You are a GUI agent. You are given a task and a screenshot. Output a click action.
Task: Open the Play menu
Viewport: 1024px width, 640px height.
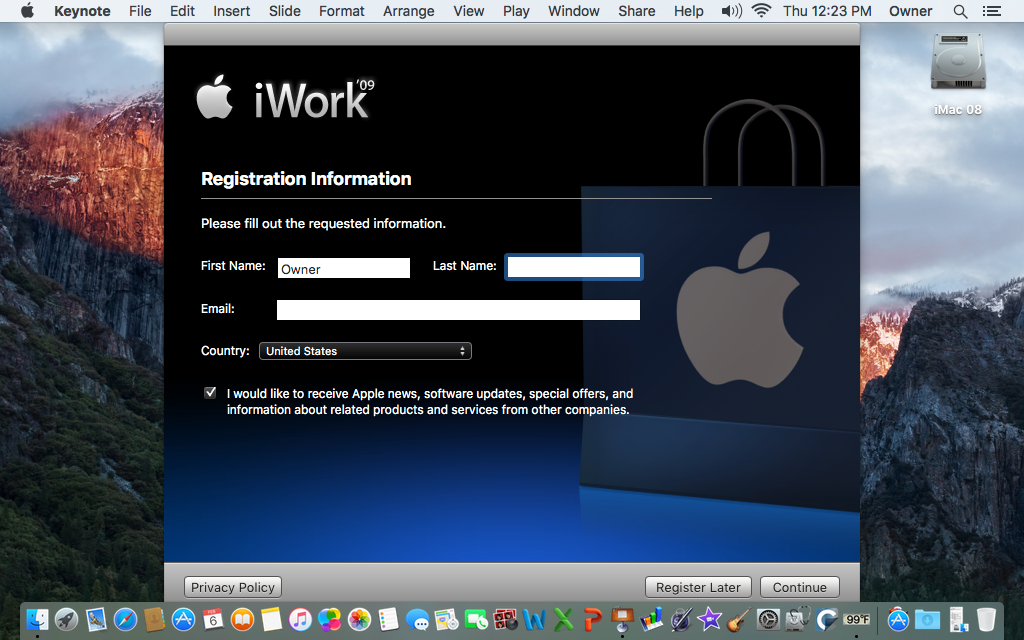pos(516,11)
